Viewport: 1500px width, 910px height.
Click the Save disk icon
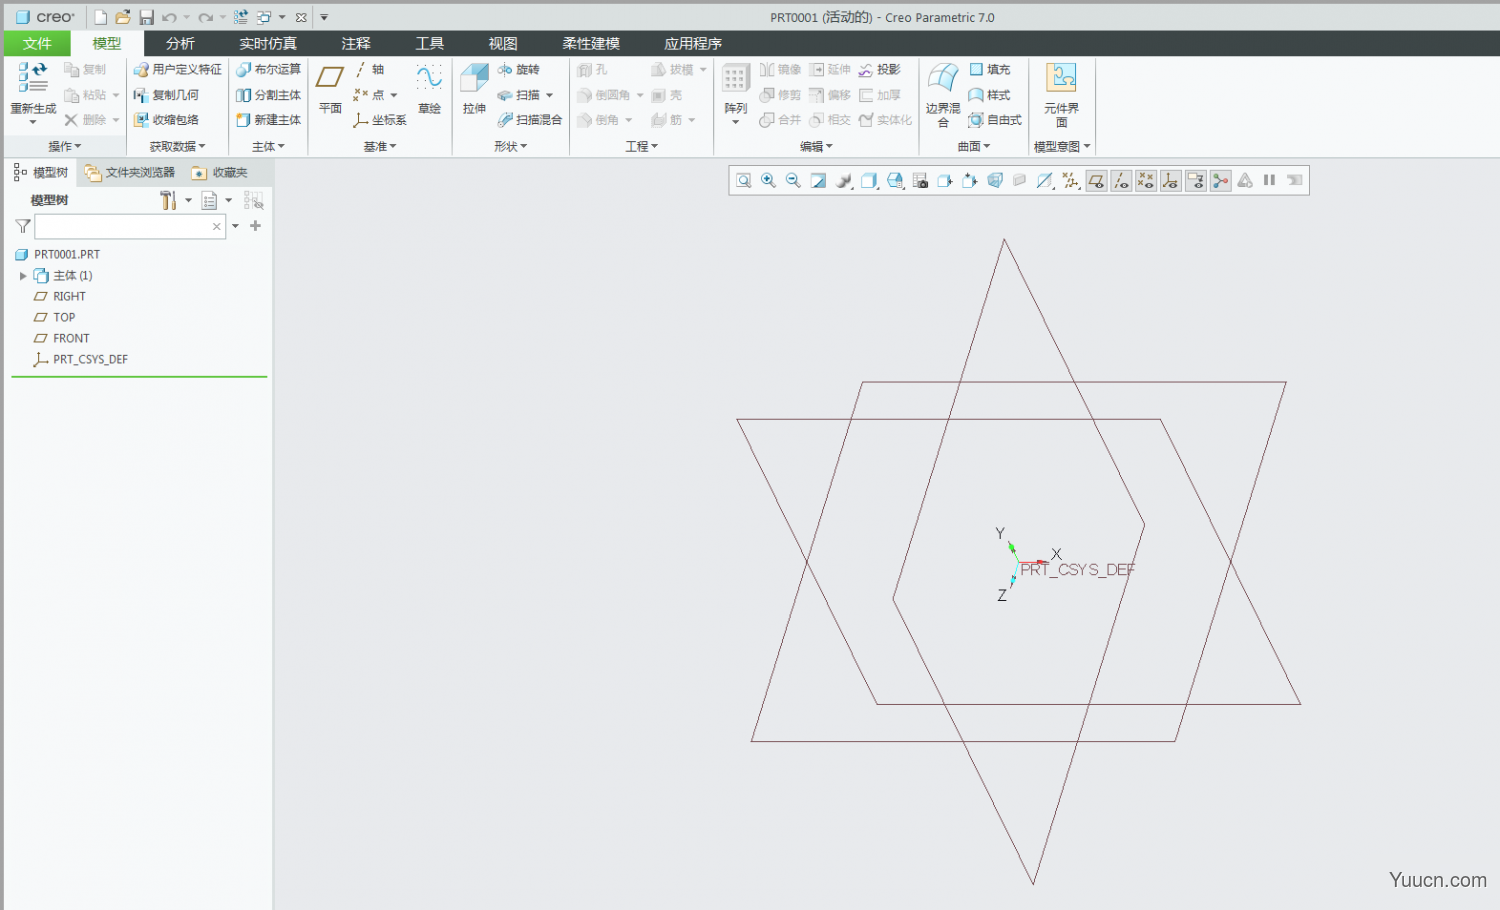click(146, 17)
